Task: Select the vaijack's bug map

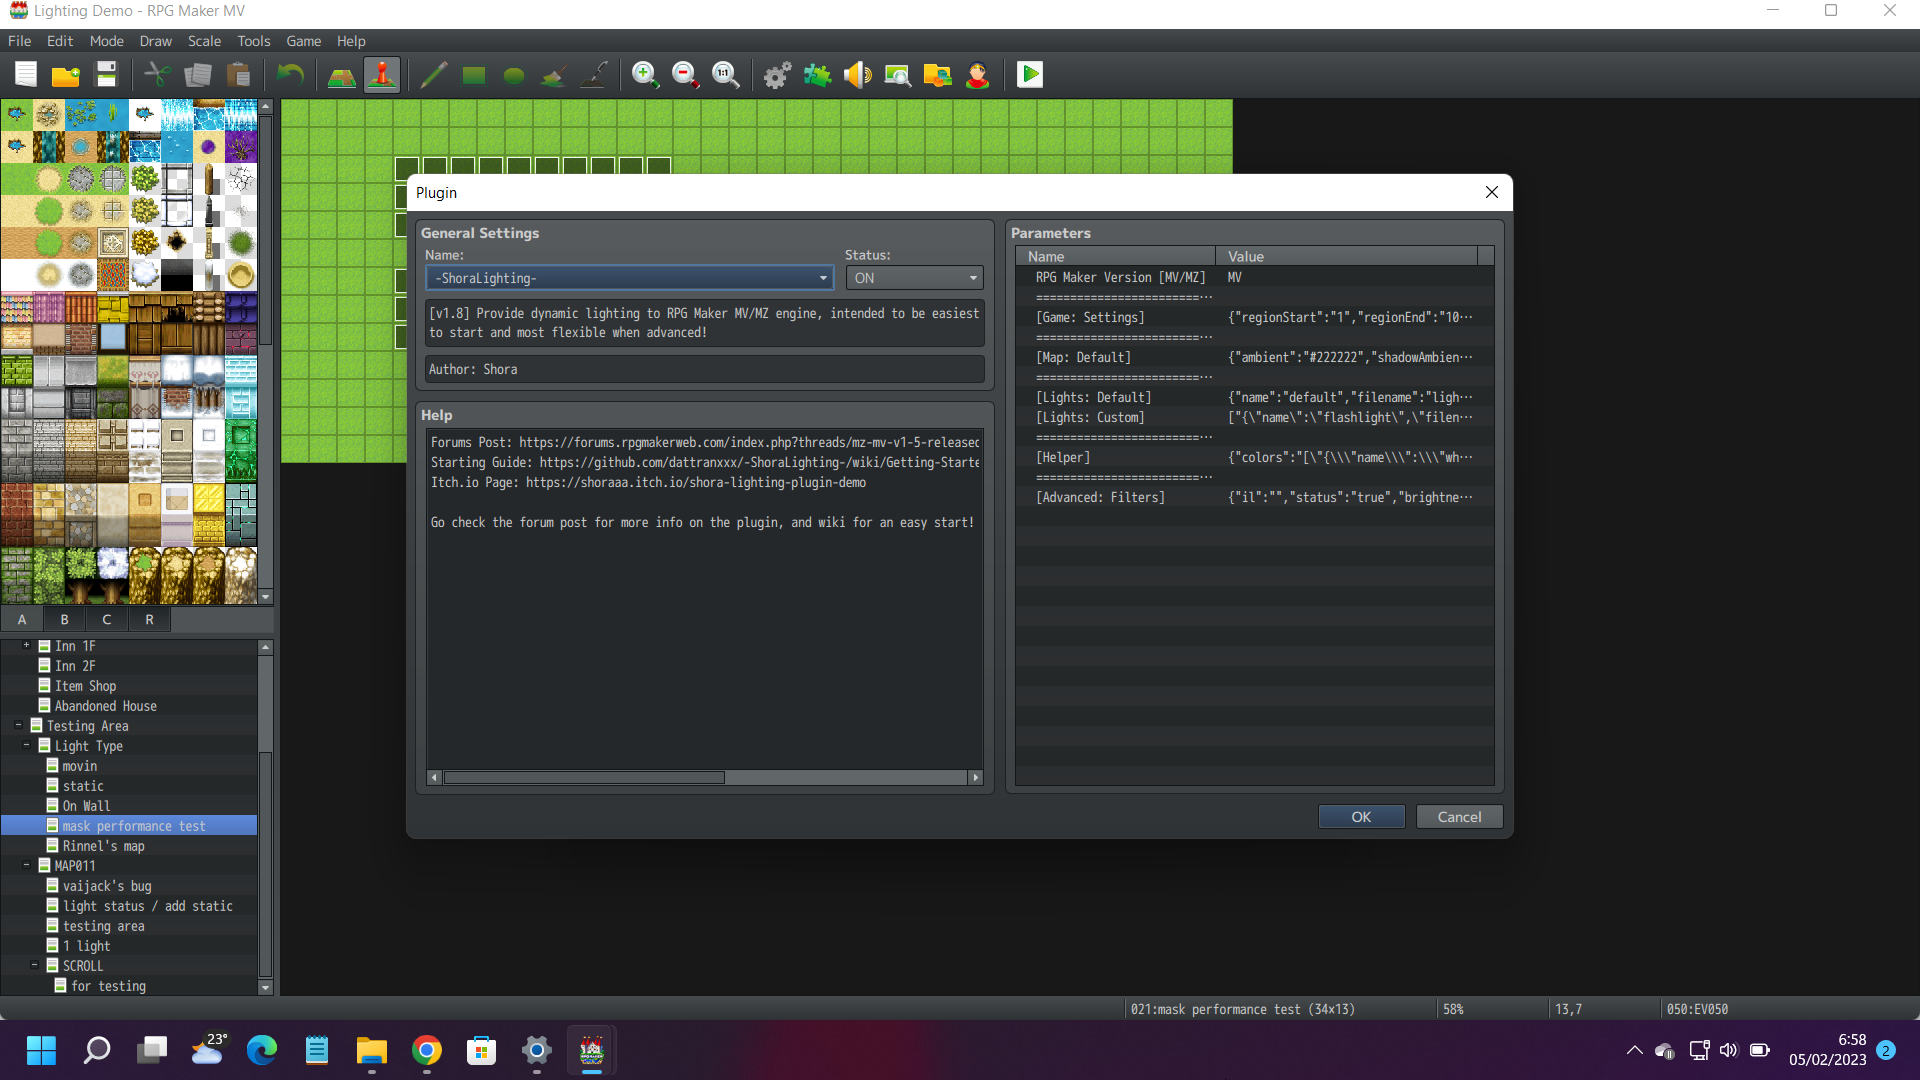Action: (107, 886)
